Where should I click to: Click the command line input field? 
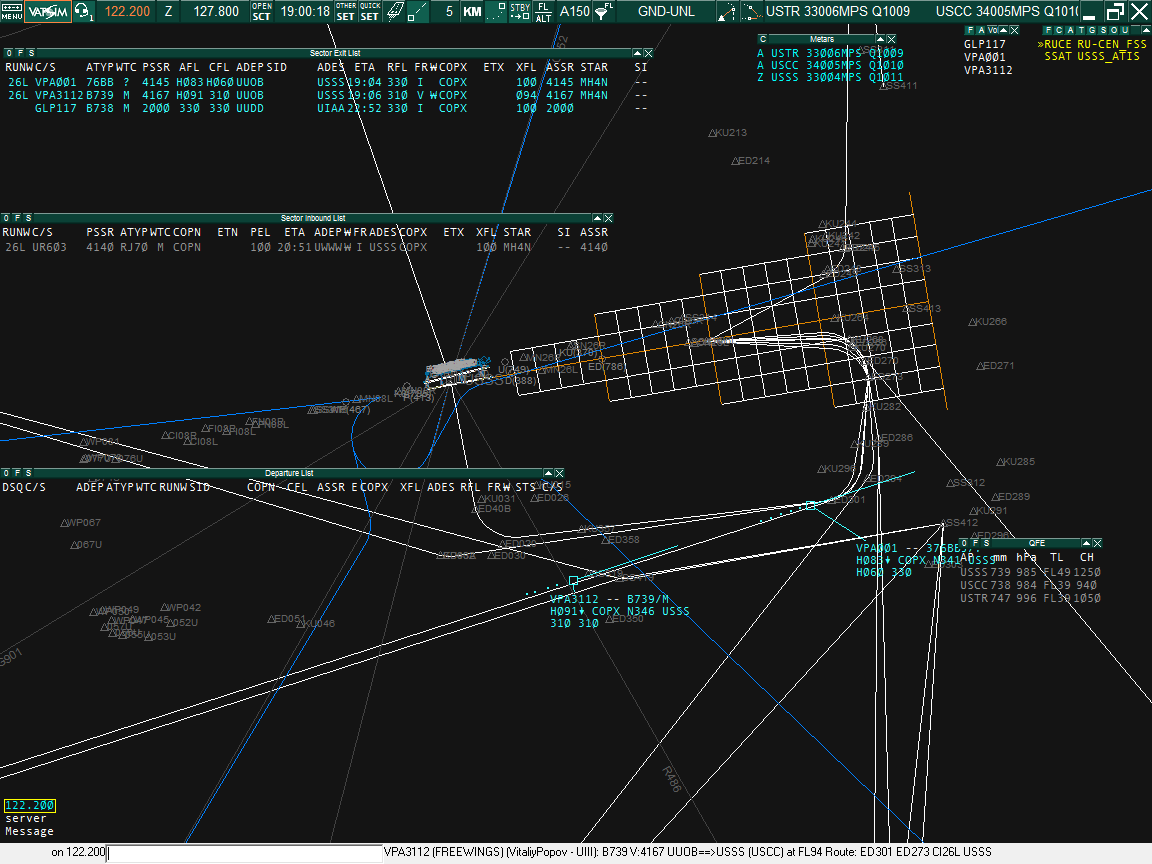(x=245, y=852)
